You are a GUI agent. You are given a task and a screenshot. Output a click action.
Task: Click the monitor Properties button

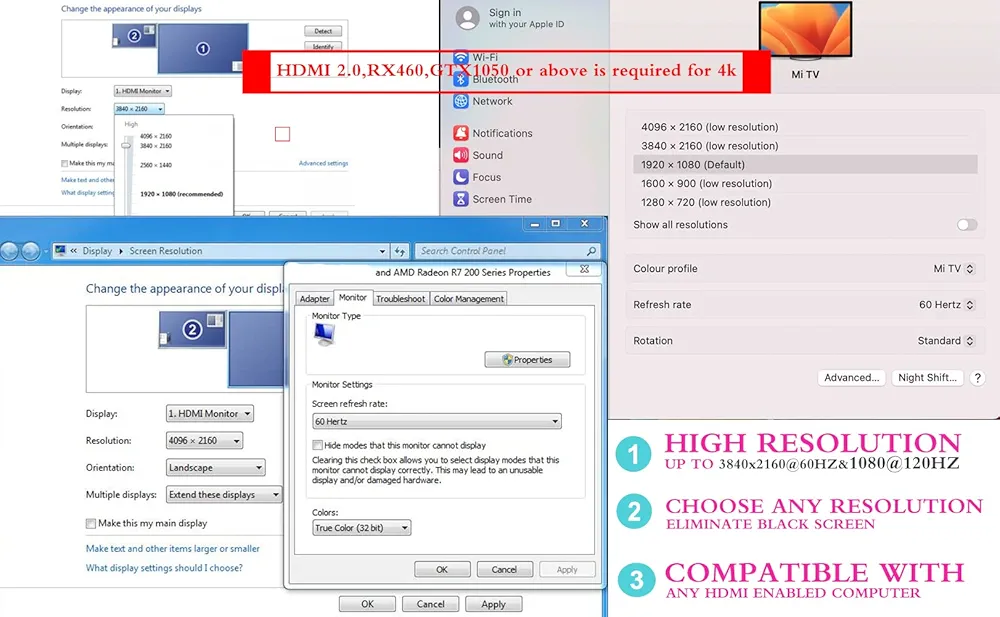tap(527, 360)
